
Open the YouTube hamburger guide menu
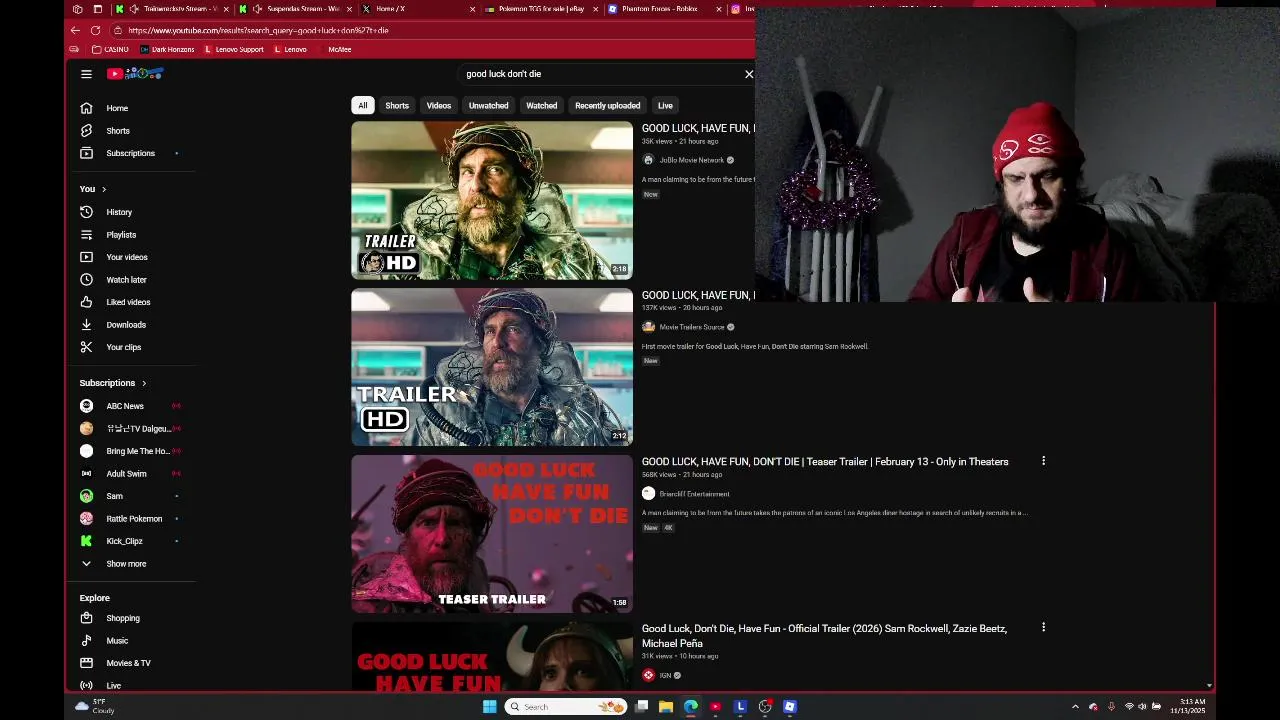coord(86,74)
